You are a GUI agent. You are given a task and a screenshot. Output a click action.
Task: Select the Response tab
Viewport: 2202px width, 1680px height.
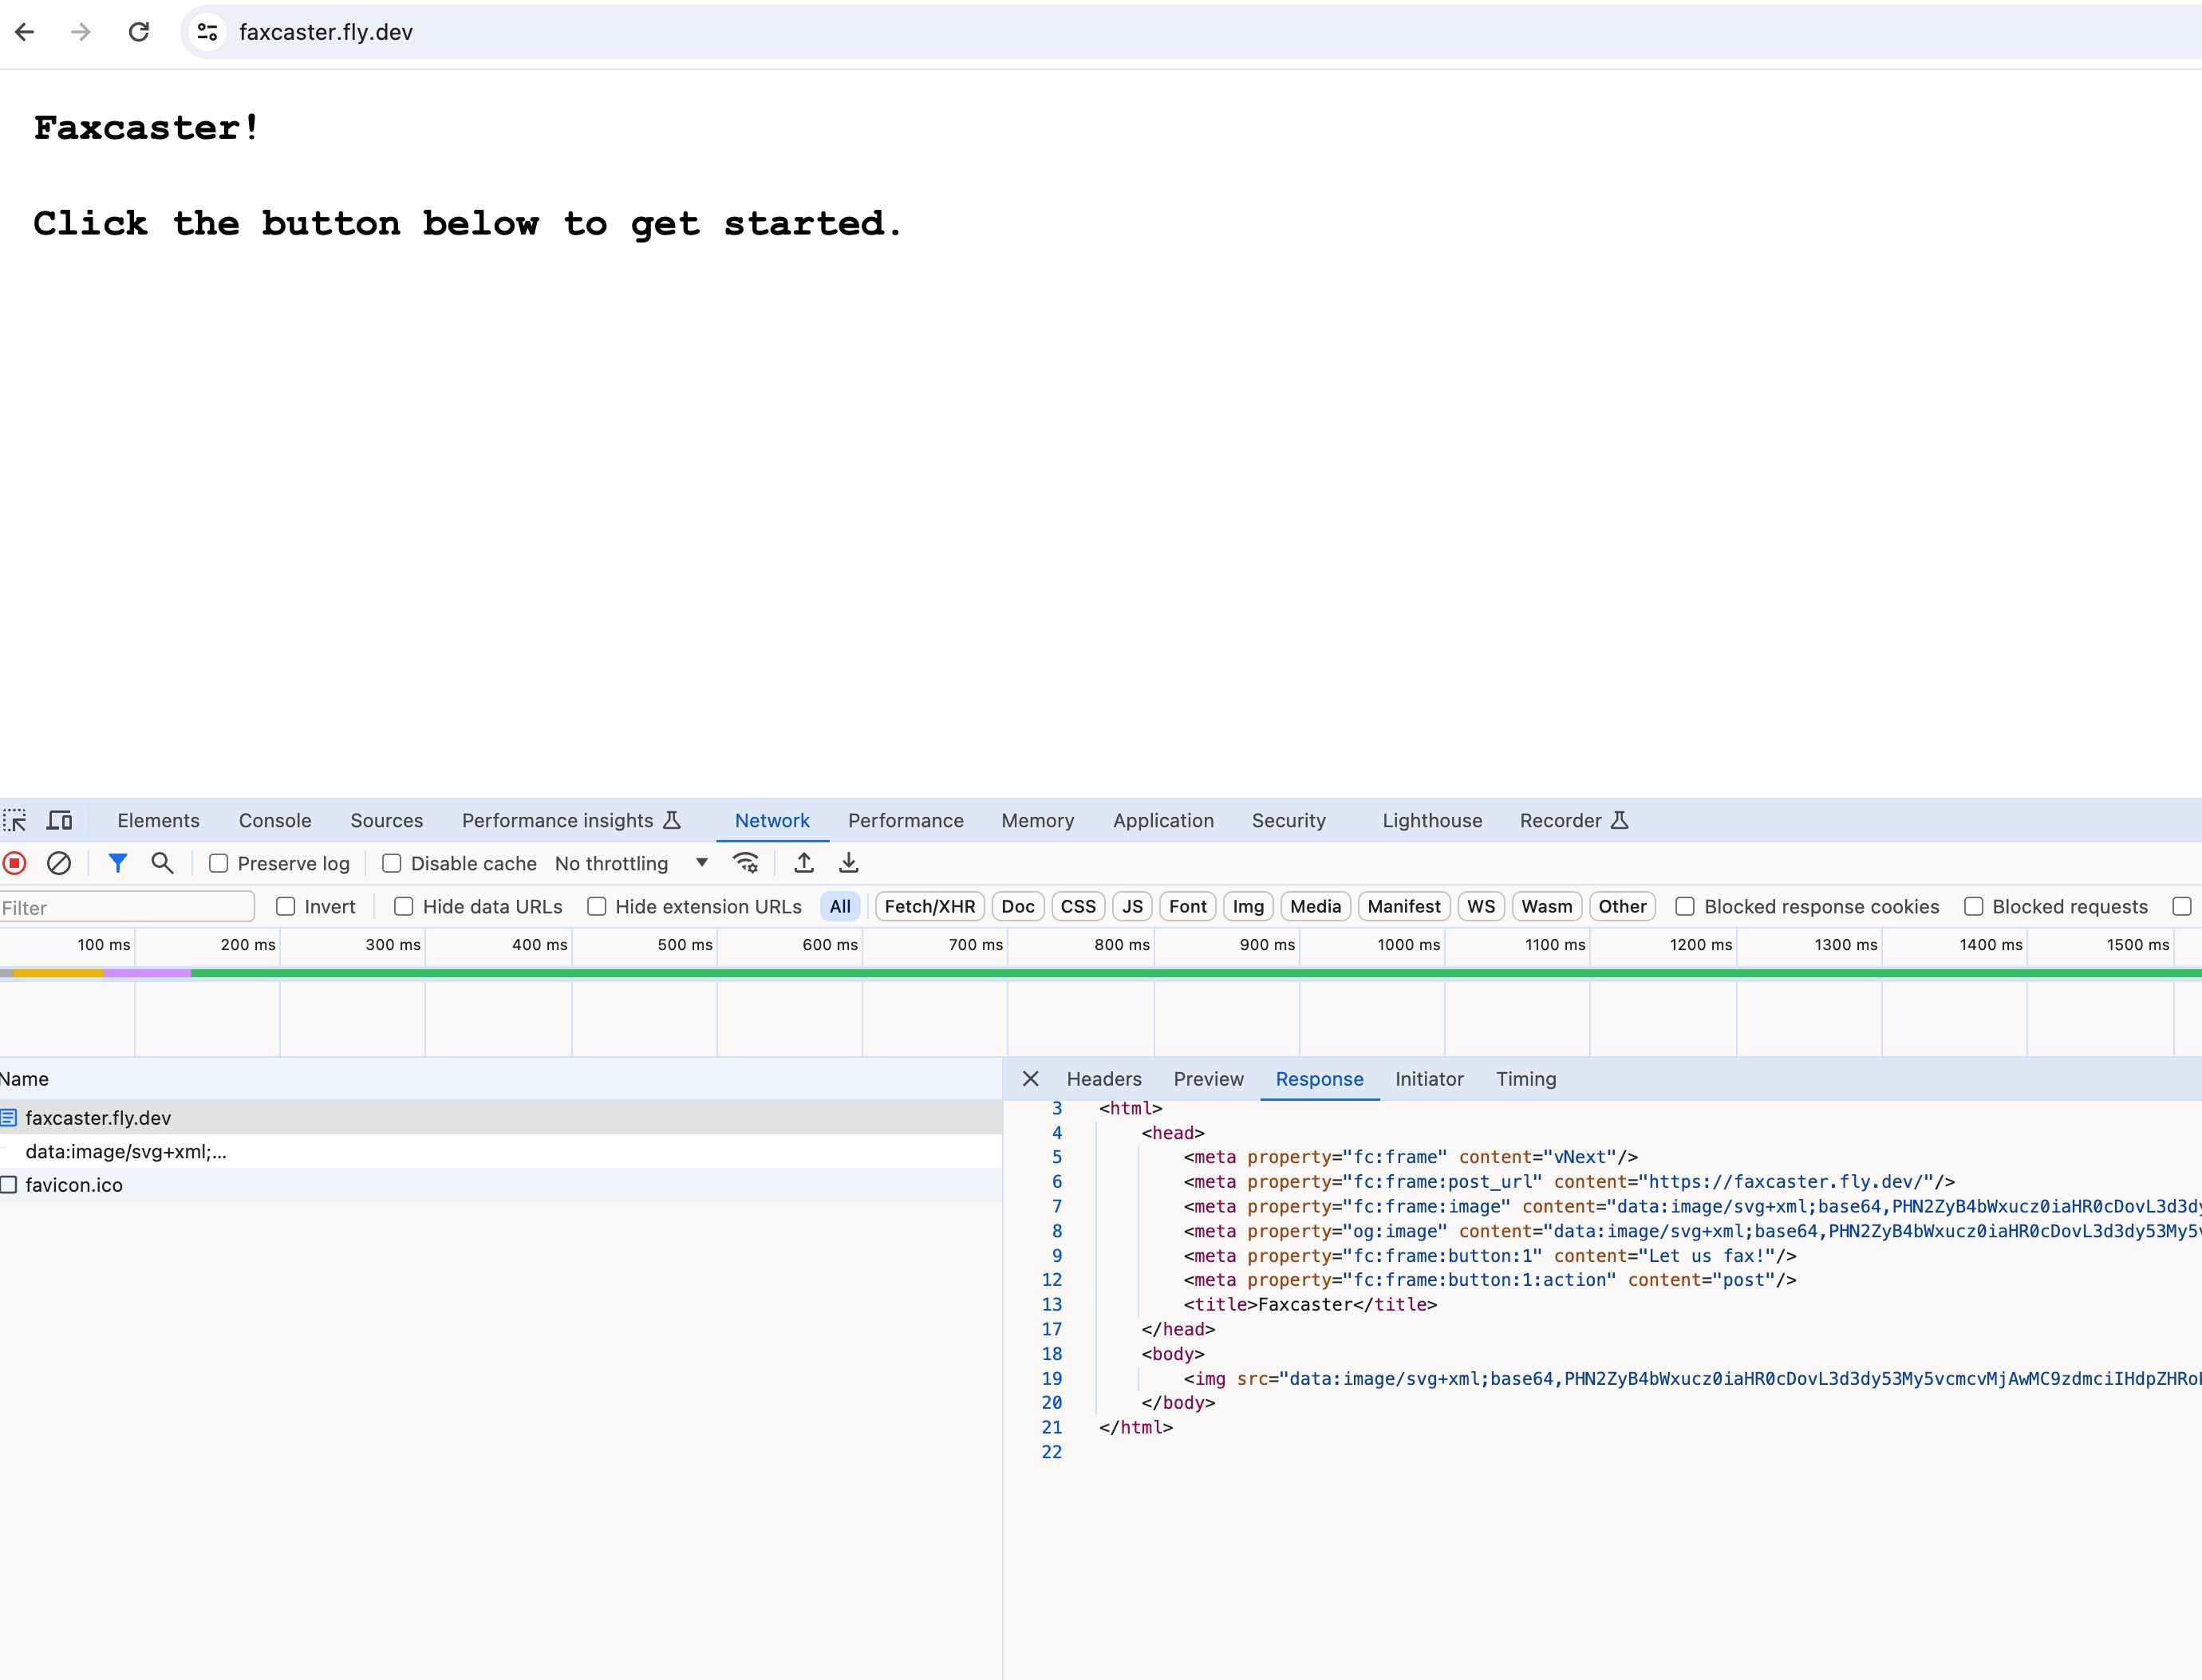coord(1319,1078)
